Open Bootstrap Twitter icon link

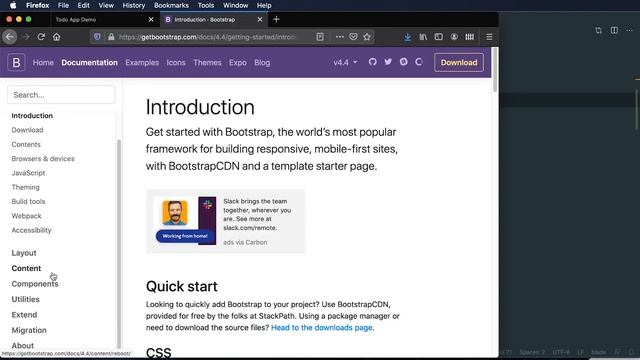tap(388, 62)
